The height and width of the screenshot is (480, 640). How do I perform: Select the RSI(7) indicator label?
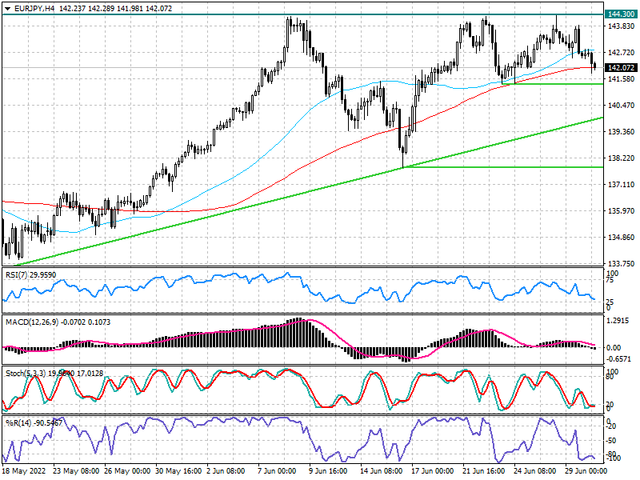[20, 272]
